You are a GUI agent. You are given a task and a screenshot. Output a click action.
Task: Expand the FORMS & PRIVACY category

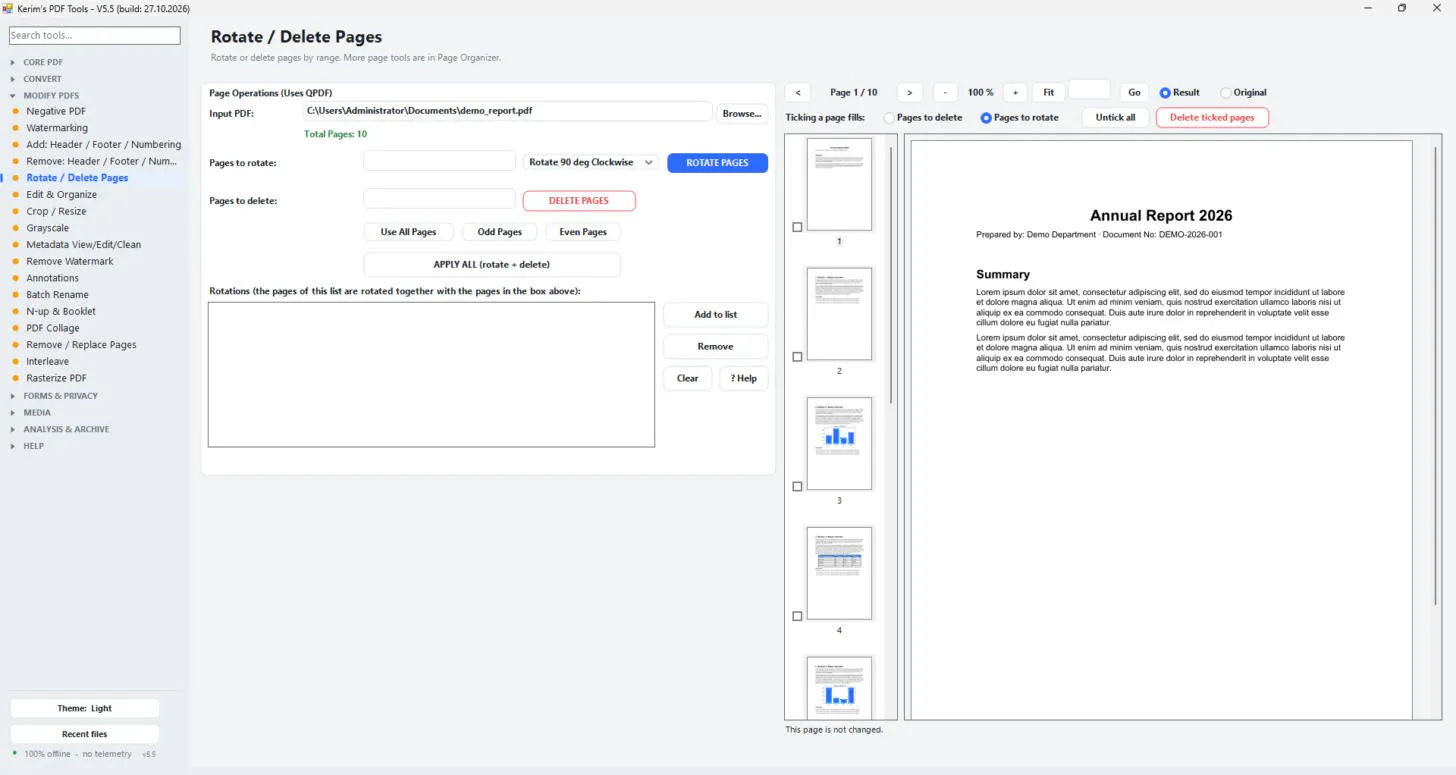60,396
